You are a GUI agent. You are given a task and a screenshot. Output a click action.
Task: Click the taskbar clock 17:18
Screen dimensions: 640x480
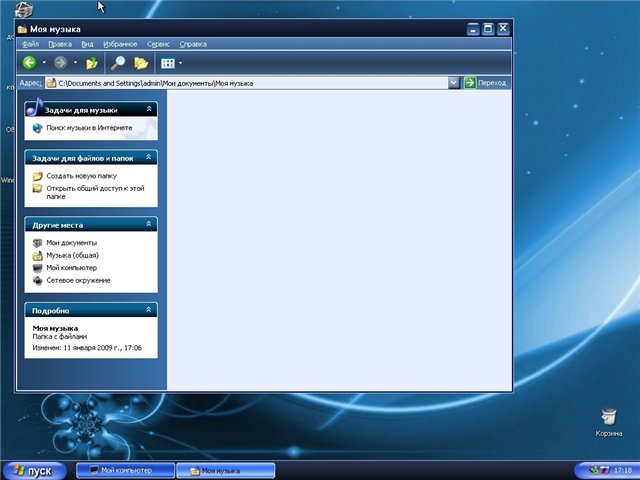pos(622,471)
